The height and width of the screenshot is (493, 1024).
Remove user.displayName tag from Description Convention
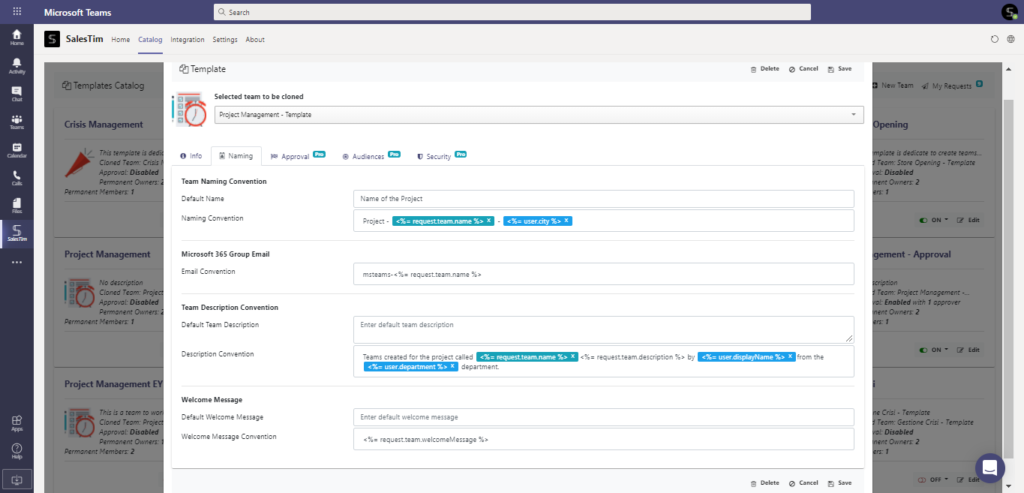790,357
